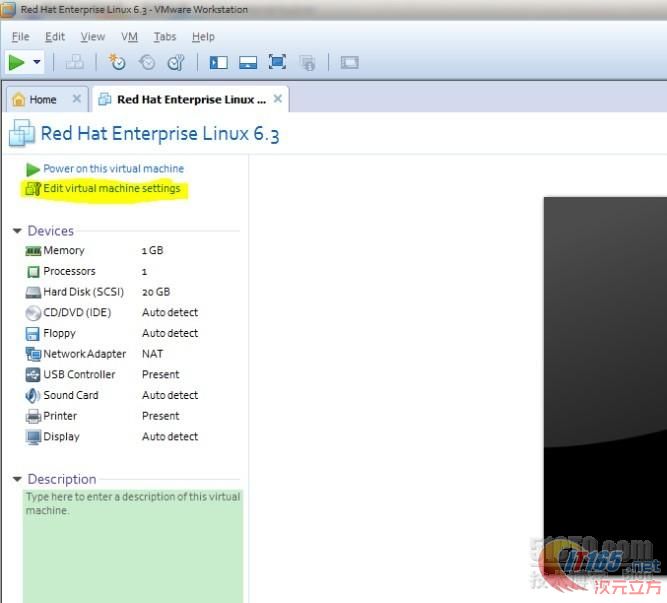The height and width of the screenshot is (603, 667).
Task: Click the green arrow beside Power on link
Action: [33, 169]
